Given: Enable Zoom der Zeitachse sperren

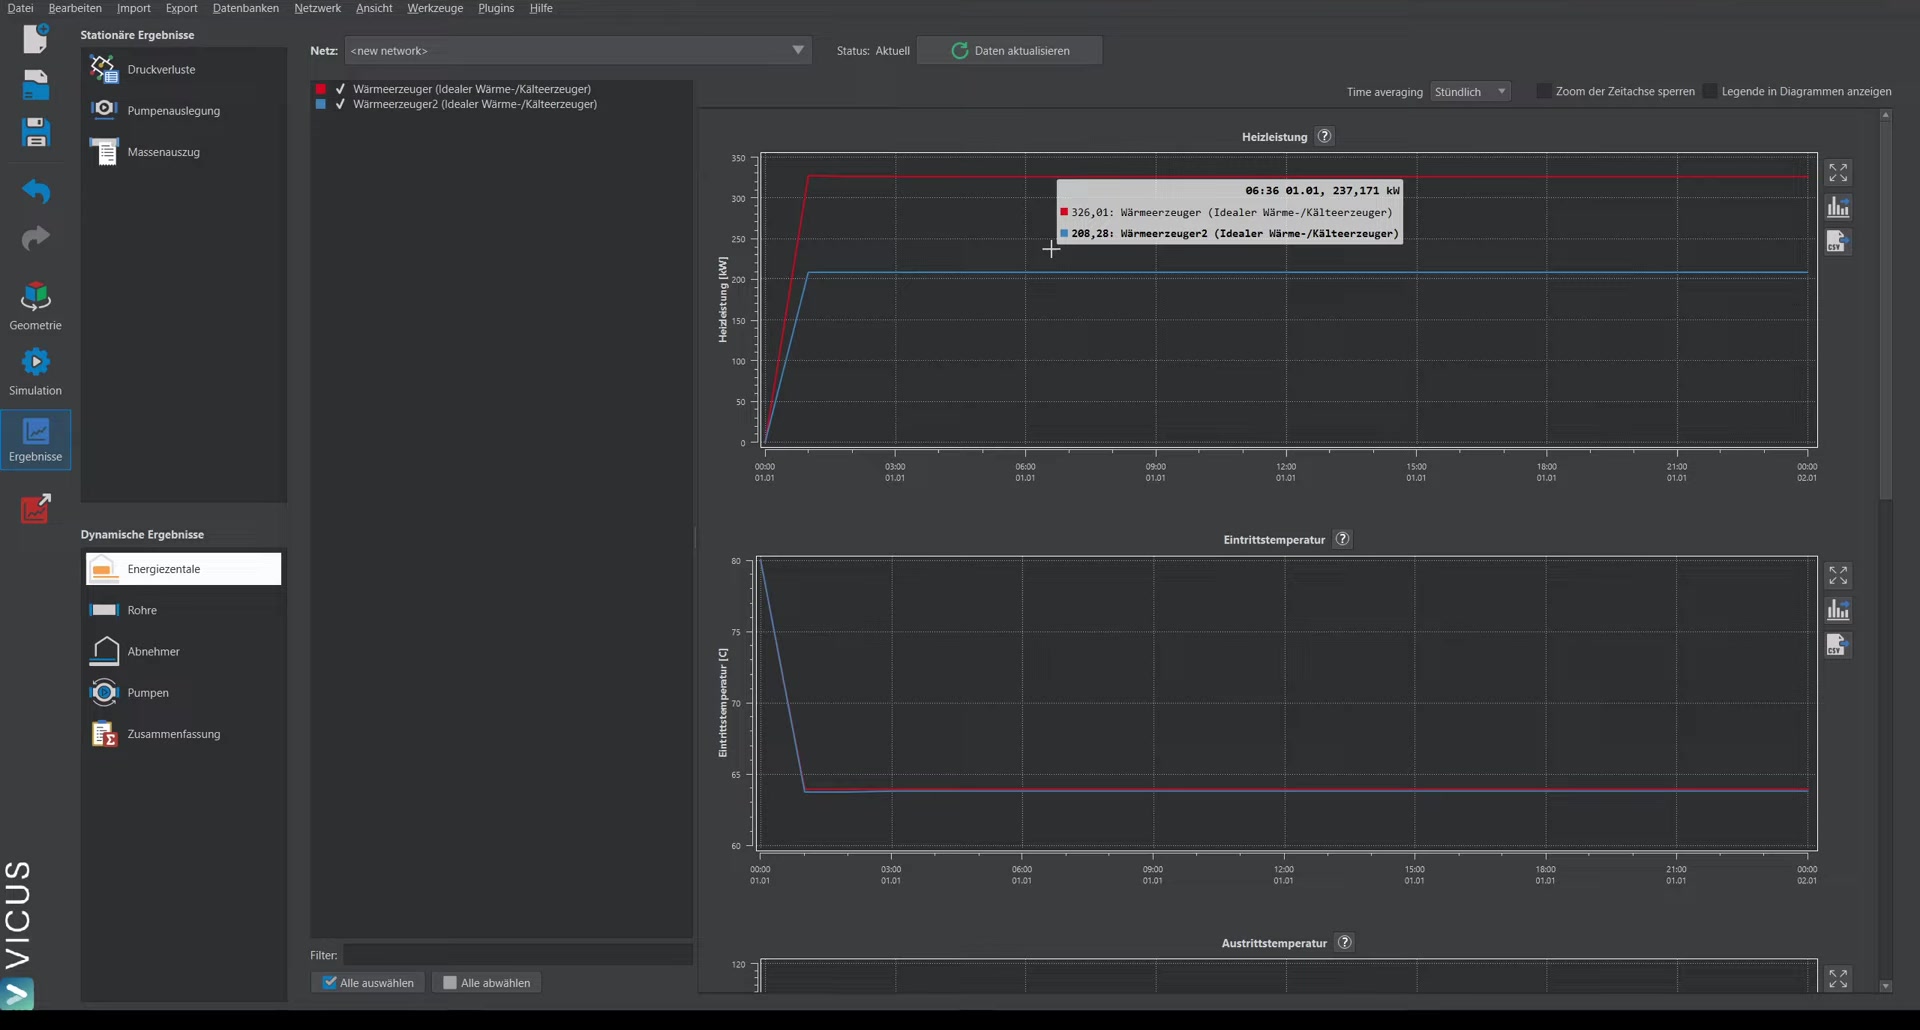Looking at the screenshot, I should pos(1544,91).
